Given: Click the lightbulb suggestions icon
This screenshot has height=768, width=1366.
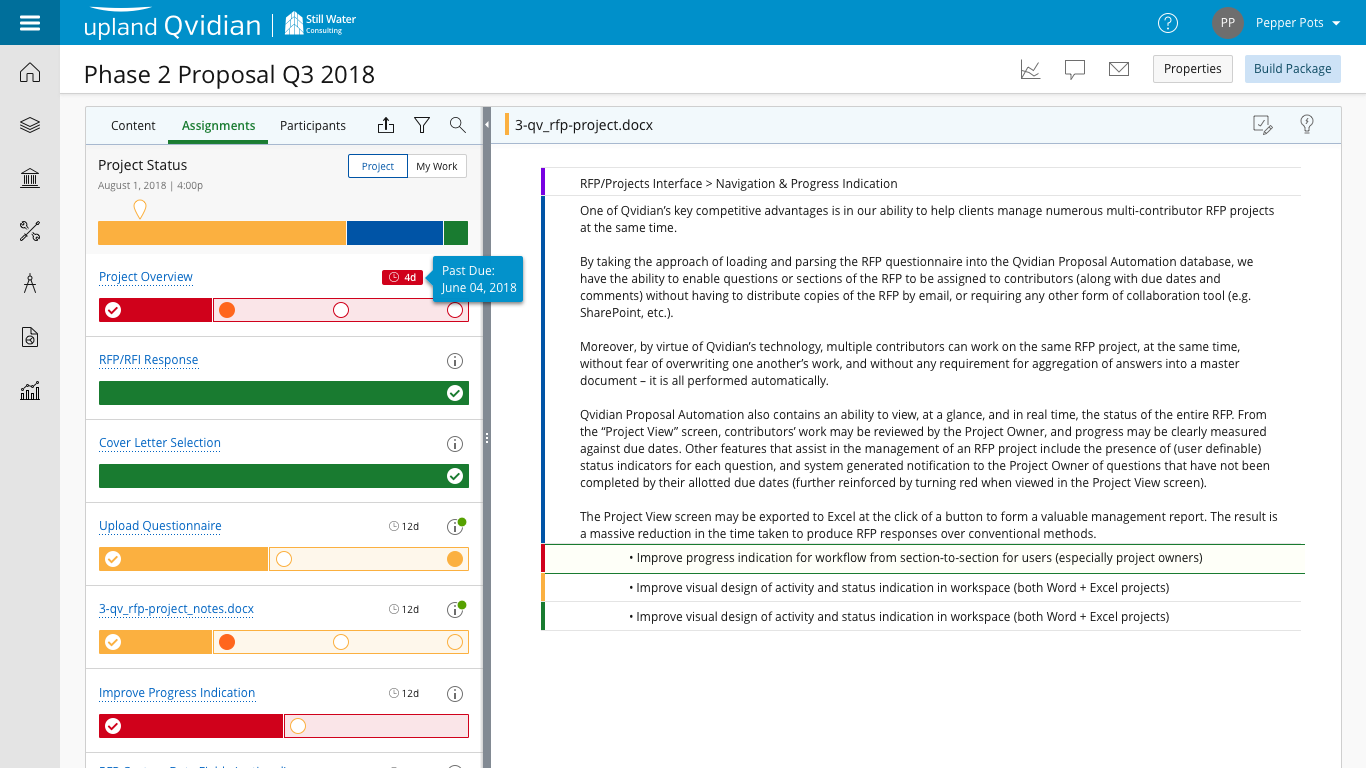Looking at the screenshot, I should point(1306,124).
